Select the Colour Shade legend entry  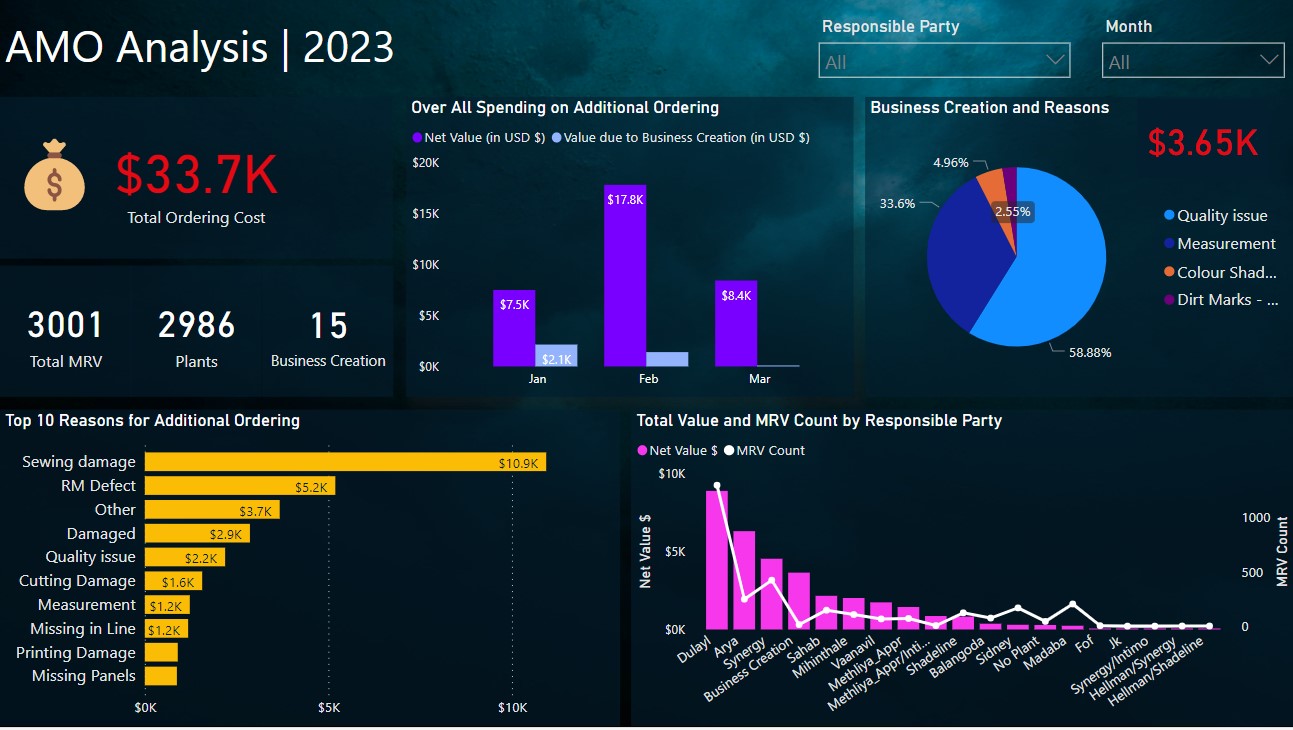tap(1225, 272)
